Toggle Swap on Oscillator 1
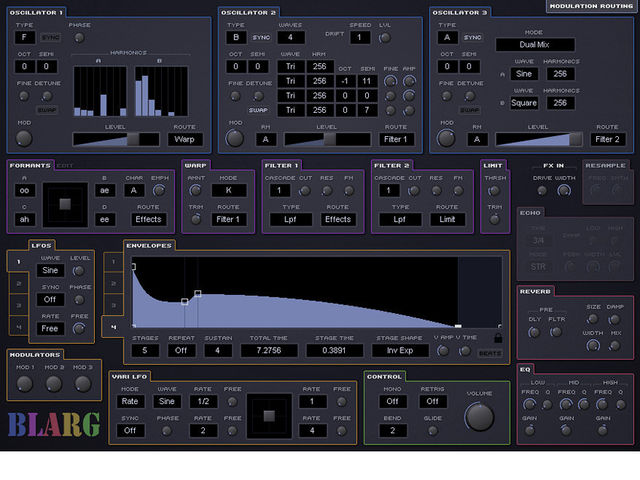 tap(47, 110)
